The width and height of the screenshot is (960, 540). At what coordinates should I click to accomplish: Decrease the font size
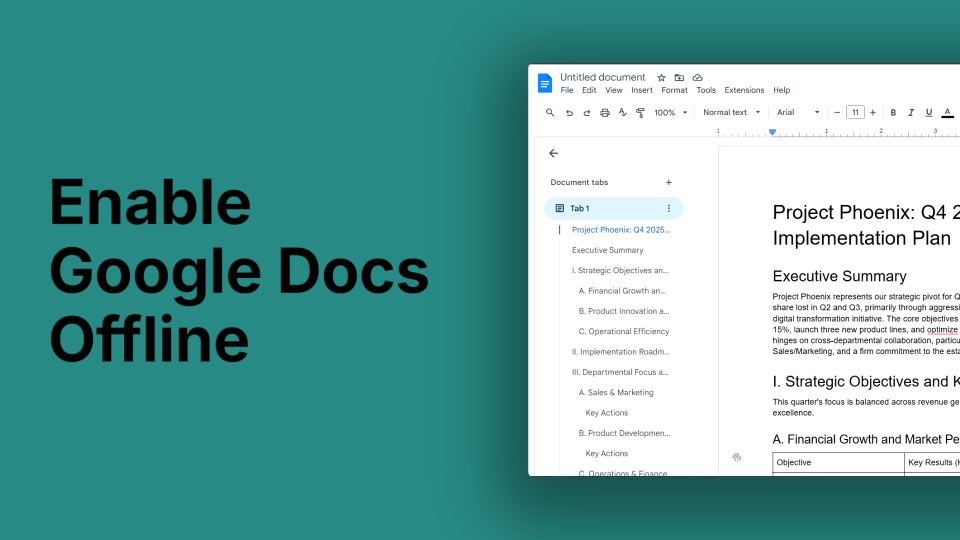(837, 113)
